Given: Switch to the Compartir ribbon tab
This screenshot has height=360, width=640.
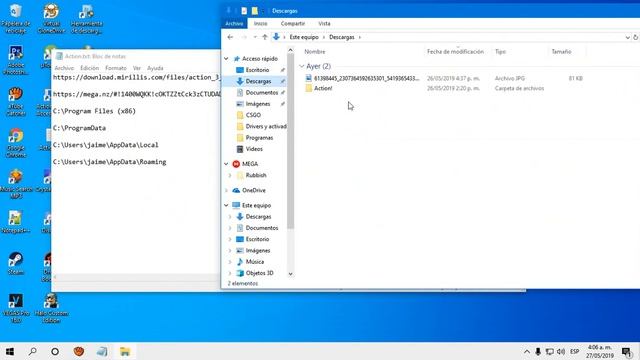Looking at the screenshot, I should tap(293, 24).
